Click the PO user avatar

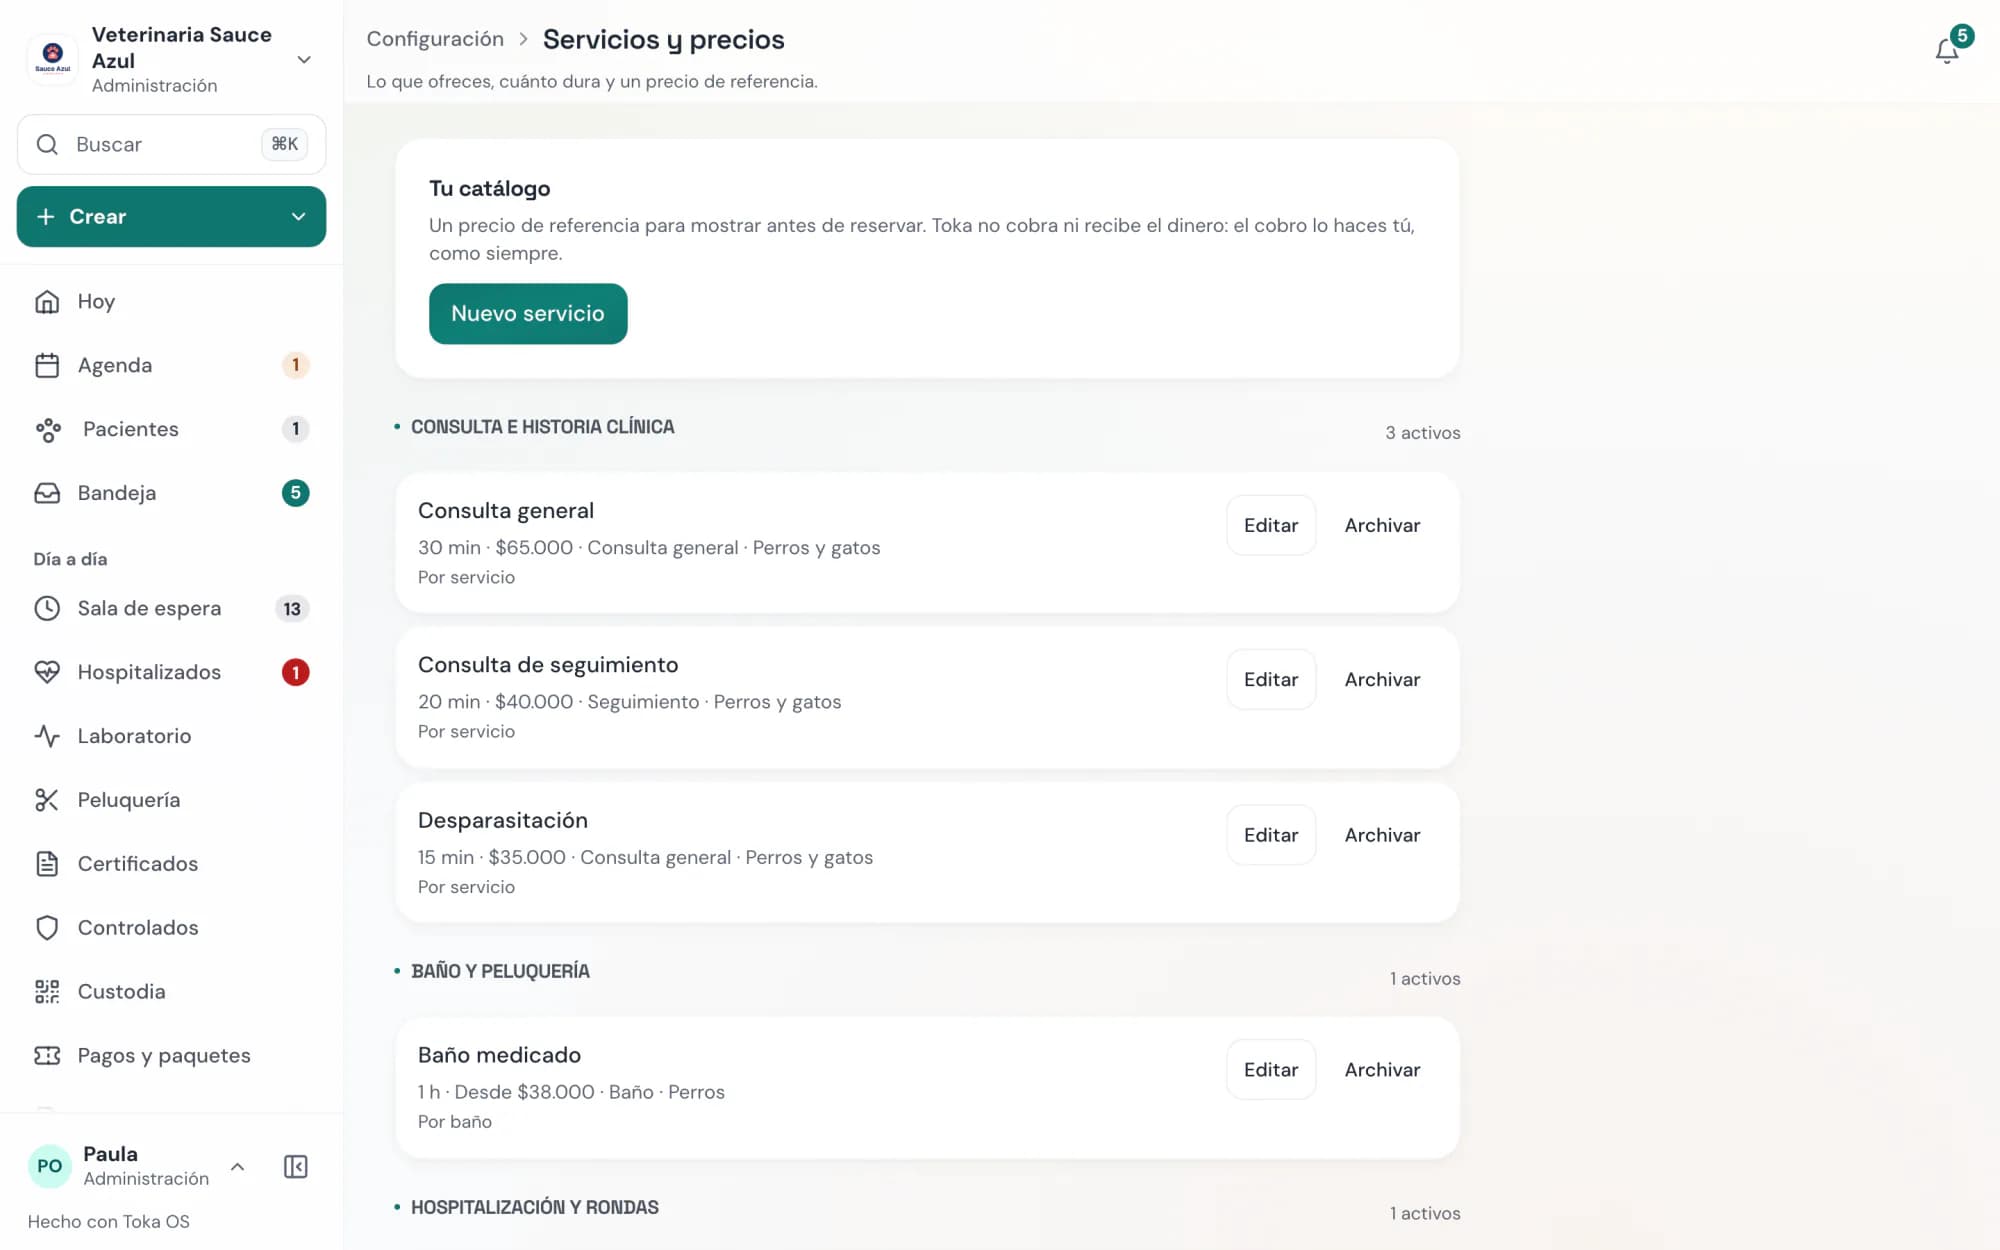tap(50, 1166)
